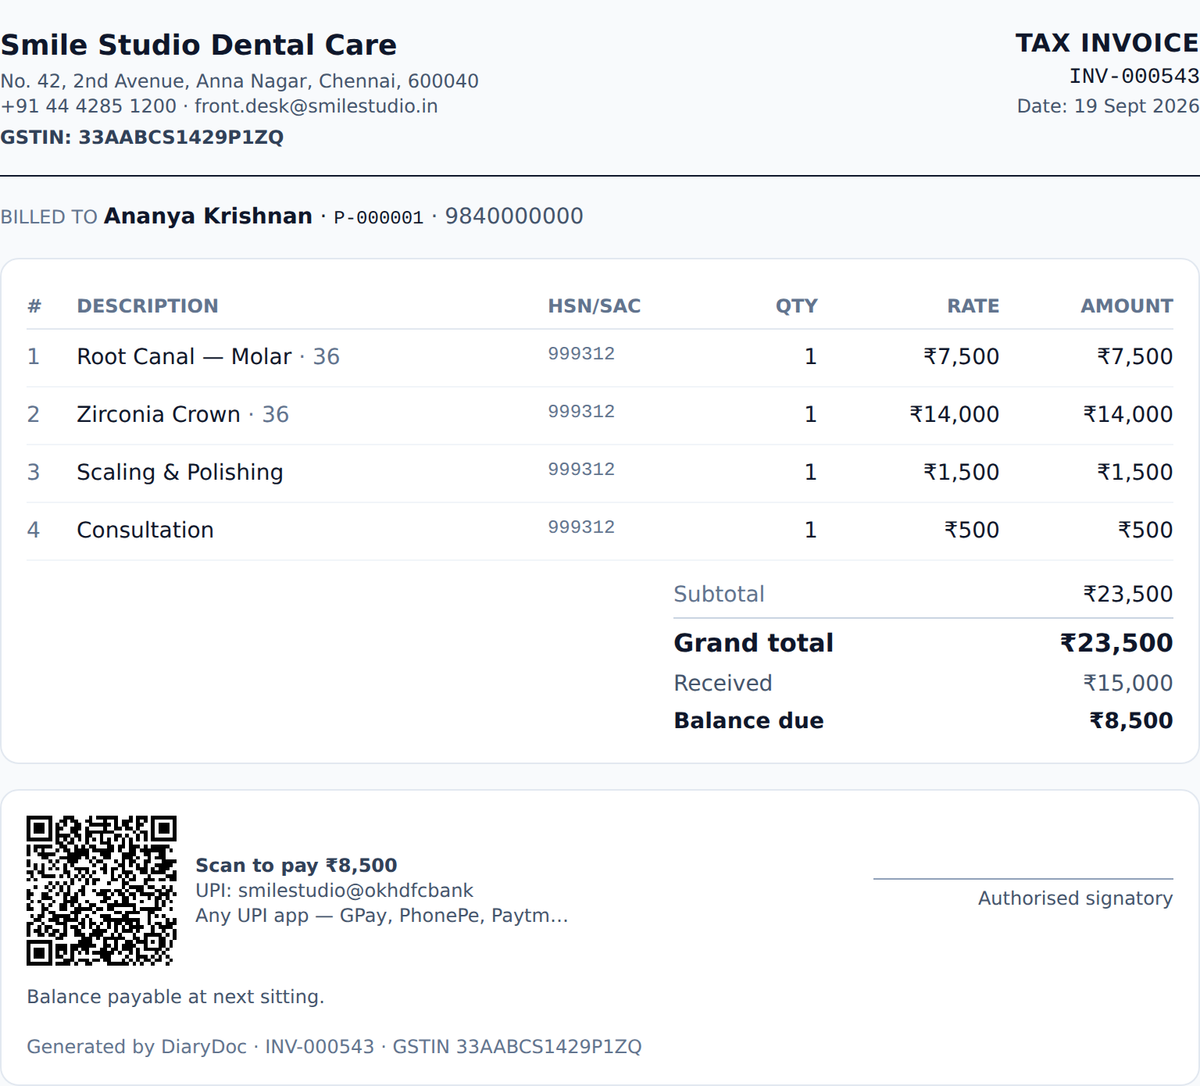The width and height of the screenshot is (1200, 1086).
Task: Click the Authorised signatory label
Action: [x=1075, y=899]
